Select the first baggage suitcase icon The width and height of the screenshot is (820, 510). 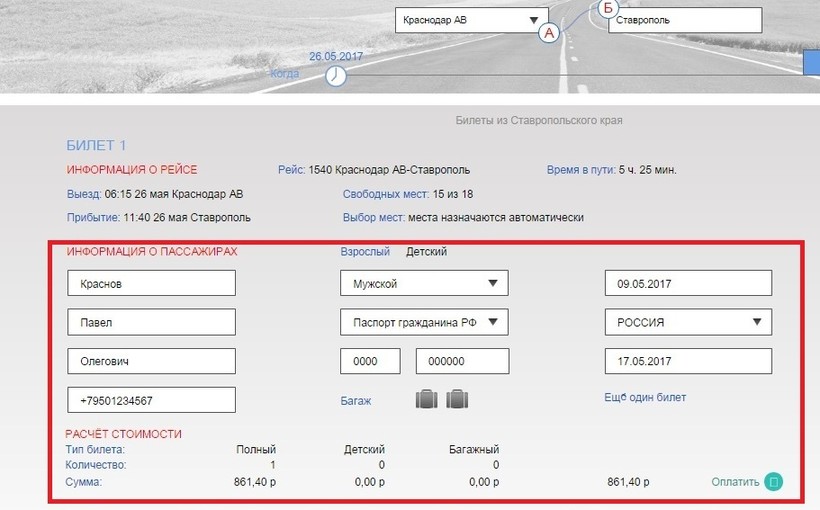tap(427, 400)
